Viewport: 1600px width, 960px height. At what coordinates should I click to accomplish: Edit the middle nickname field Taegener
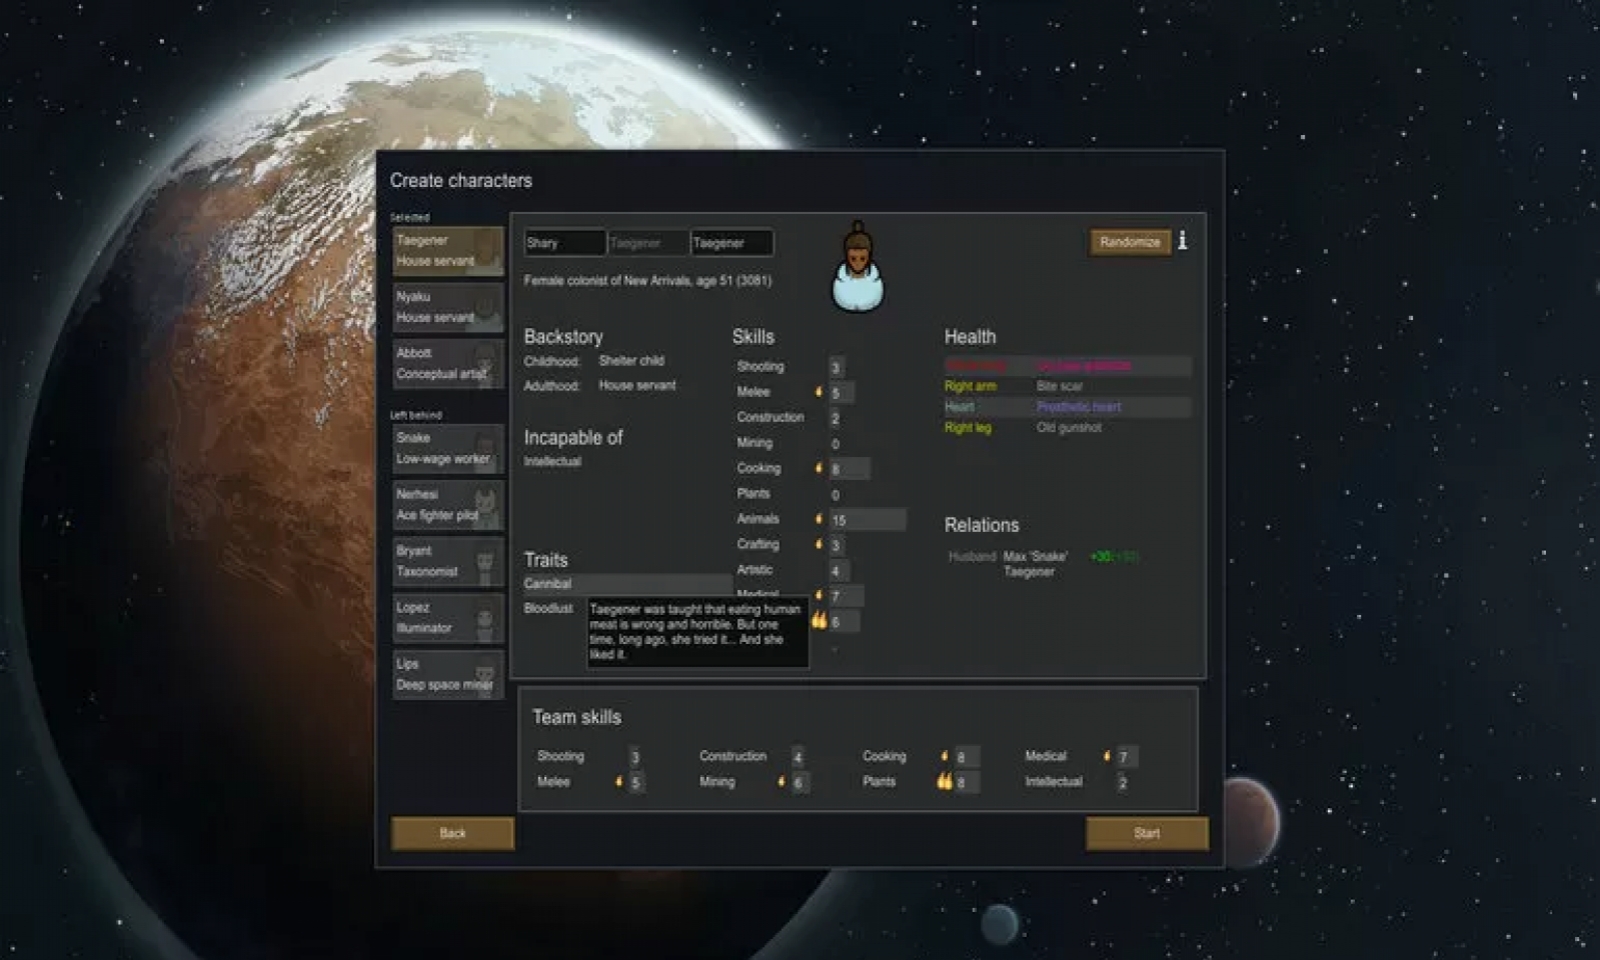[648, 243]
